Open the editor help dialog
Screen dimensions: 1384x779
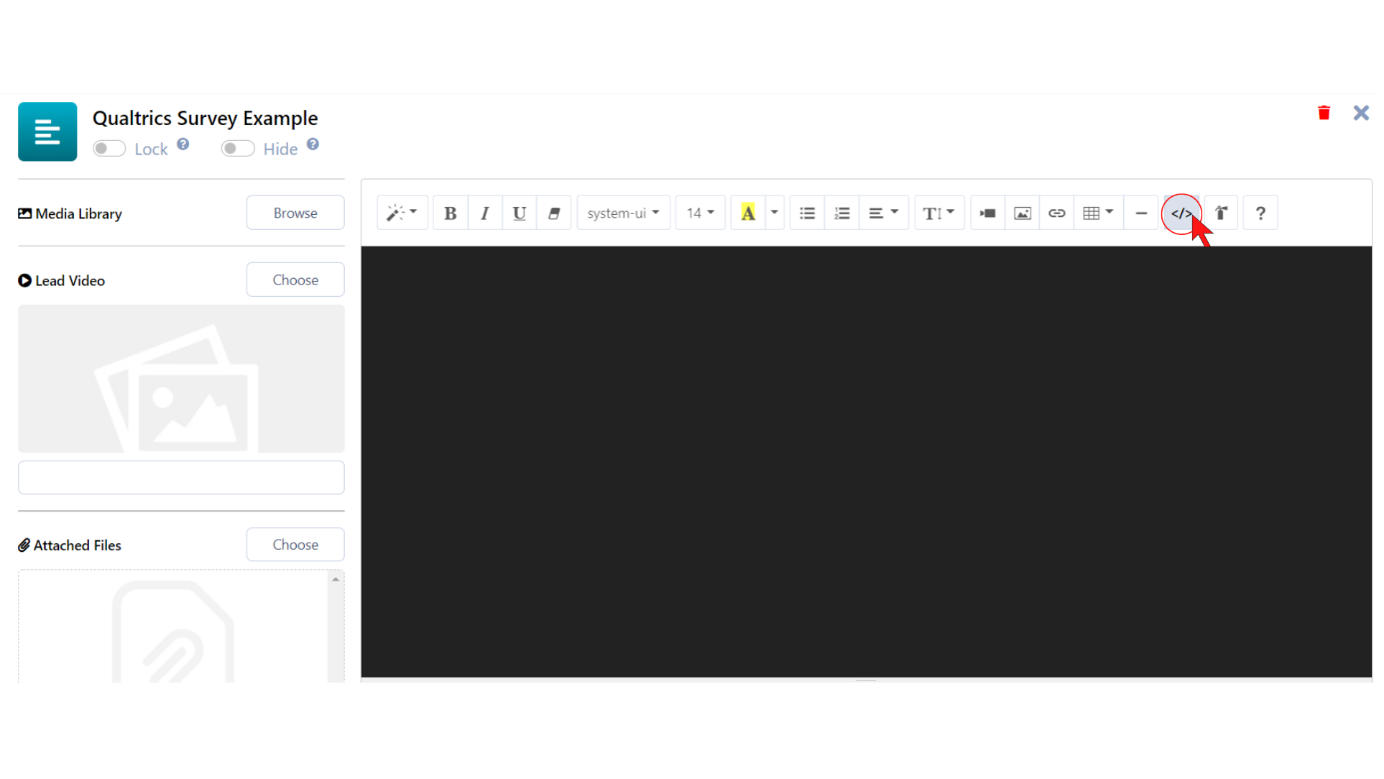(x=1260, y=213)
